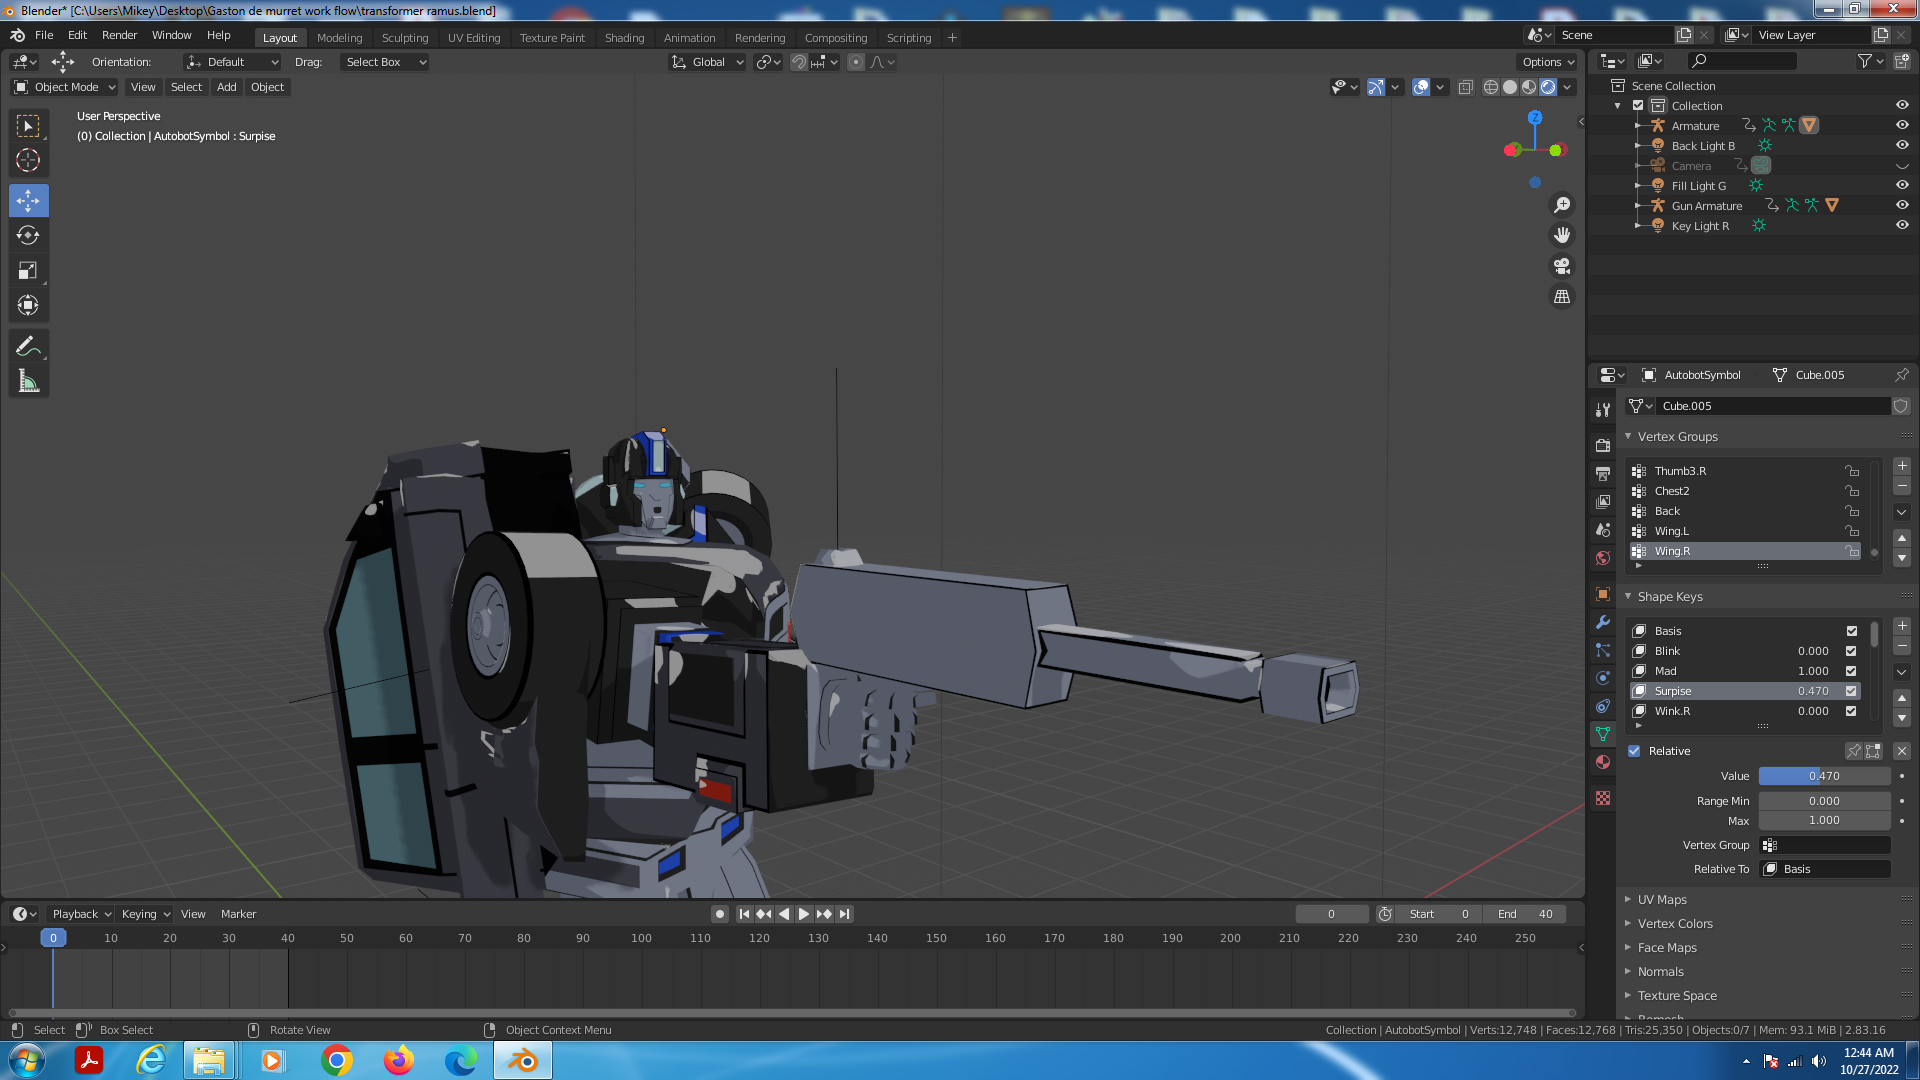Open the Material properties tab

1603,762
